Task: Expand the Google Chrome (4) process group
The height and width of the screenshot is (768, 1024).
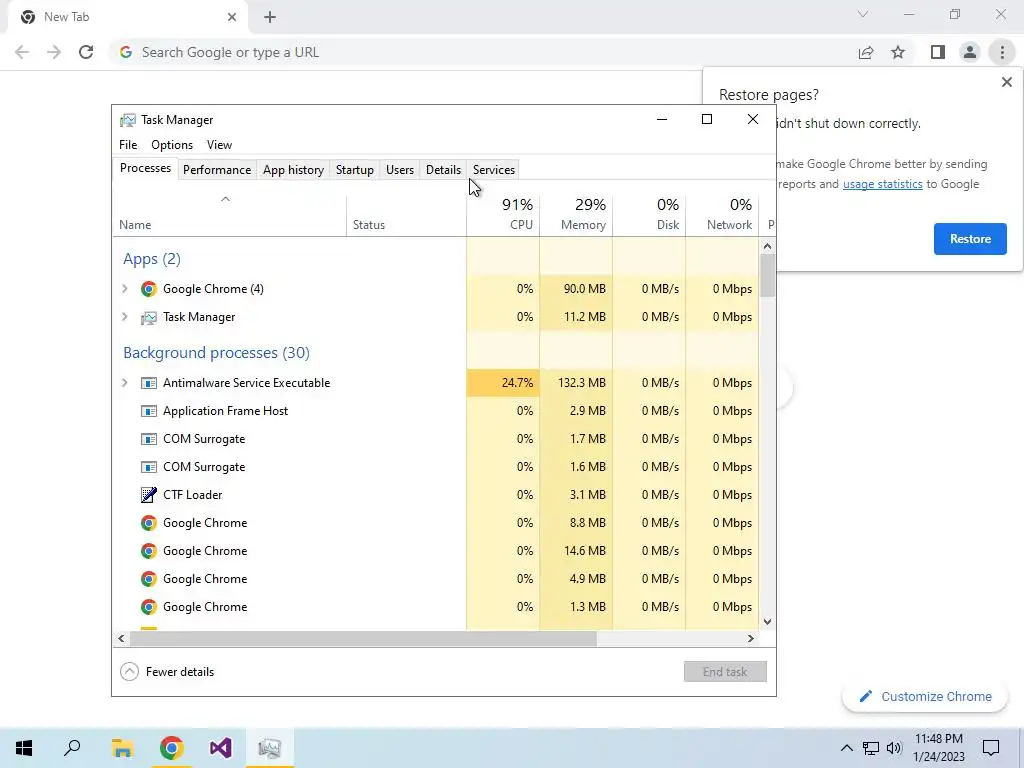Action: pos(125,289)
